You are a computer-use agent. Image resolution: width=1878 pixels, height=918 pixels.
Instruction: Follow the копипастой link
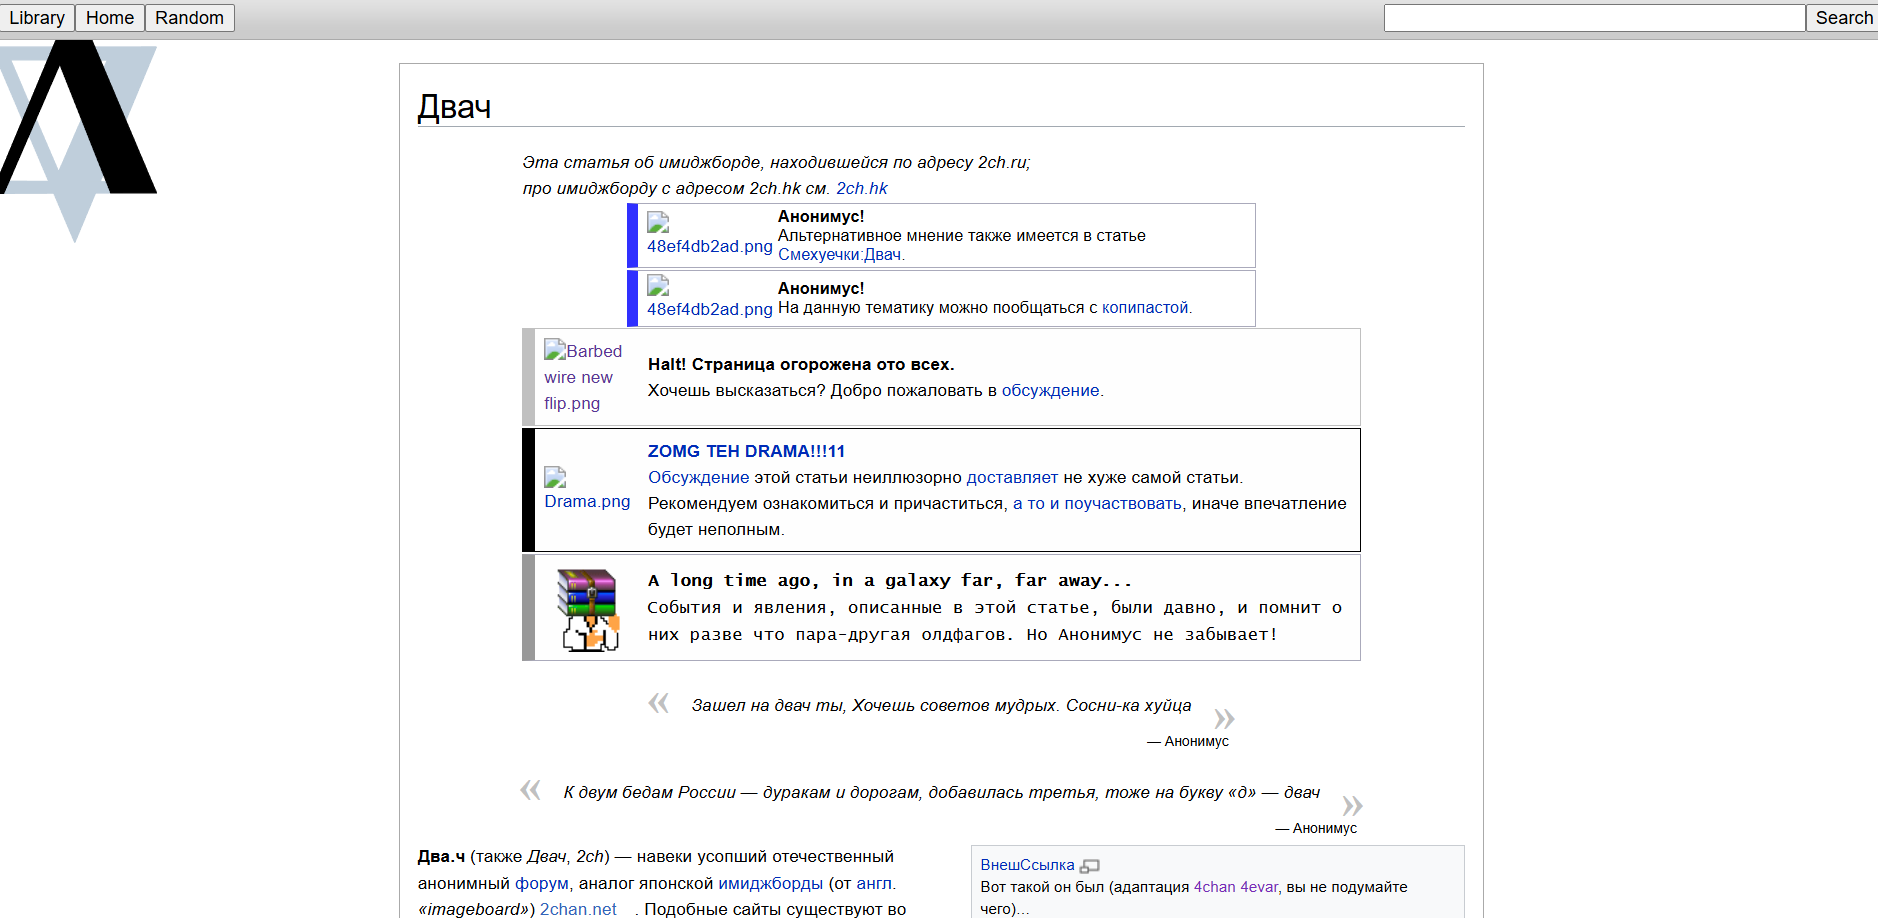click(x=1145, y=308)
